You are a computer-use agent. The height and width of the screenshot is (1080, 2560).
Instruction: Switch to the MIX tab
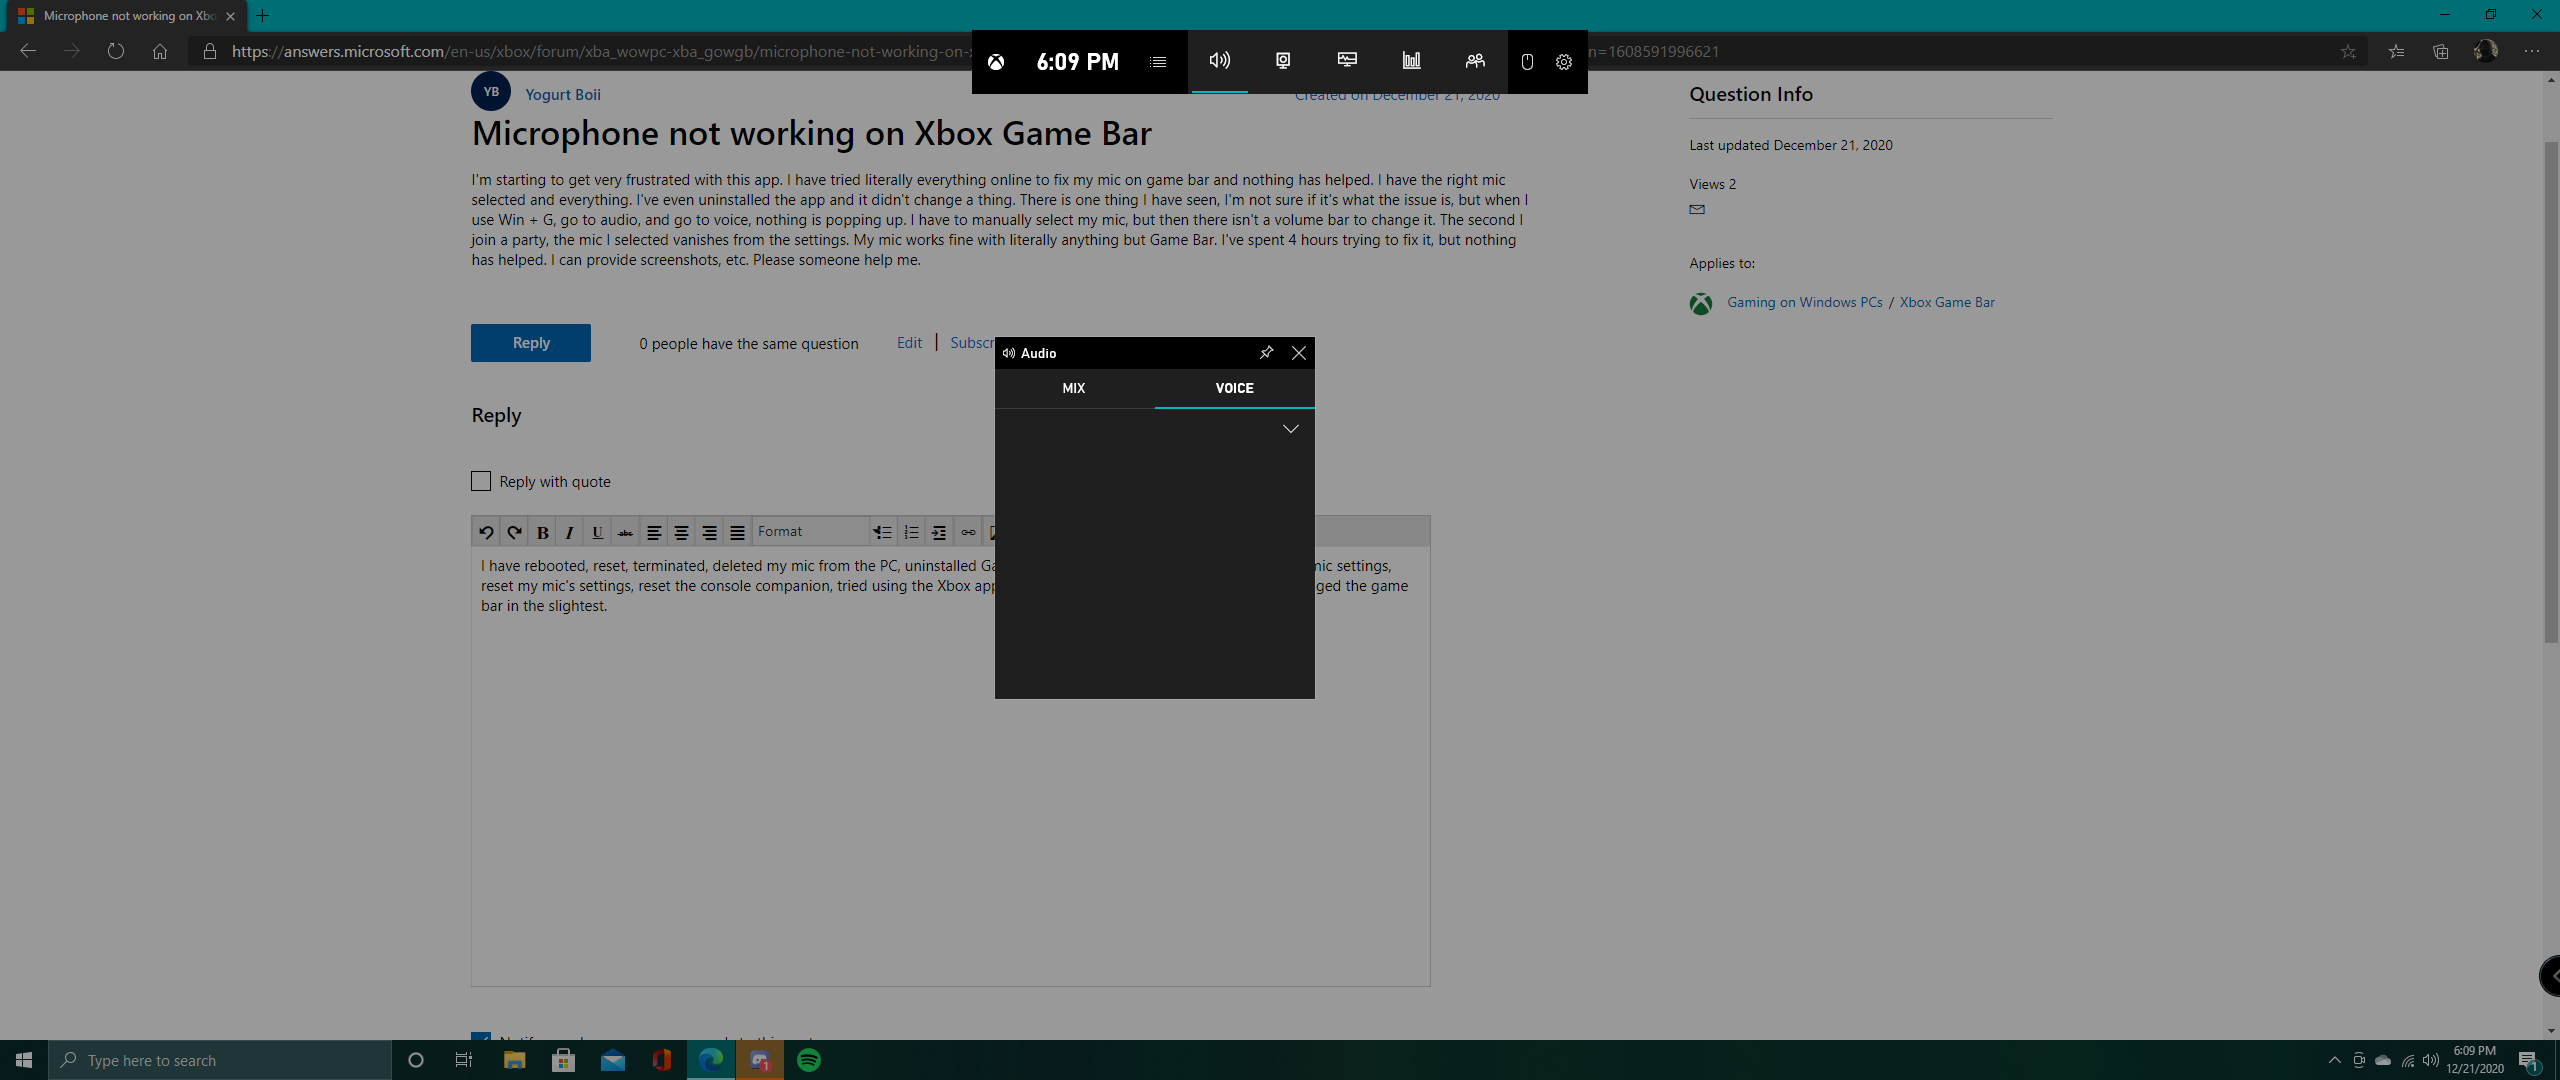[x=1074, y=388]
